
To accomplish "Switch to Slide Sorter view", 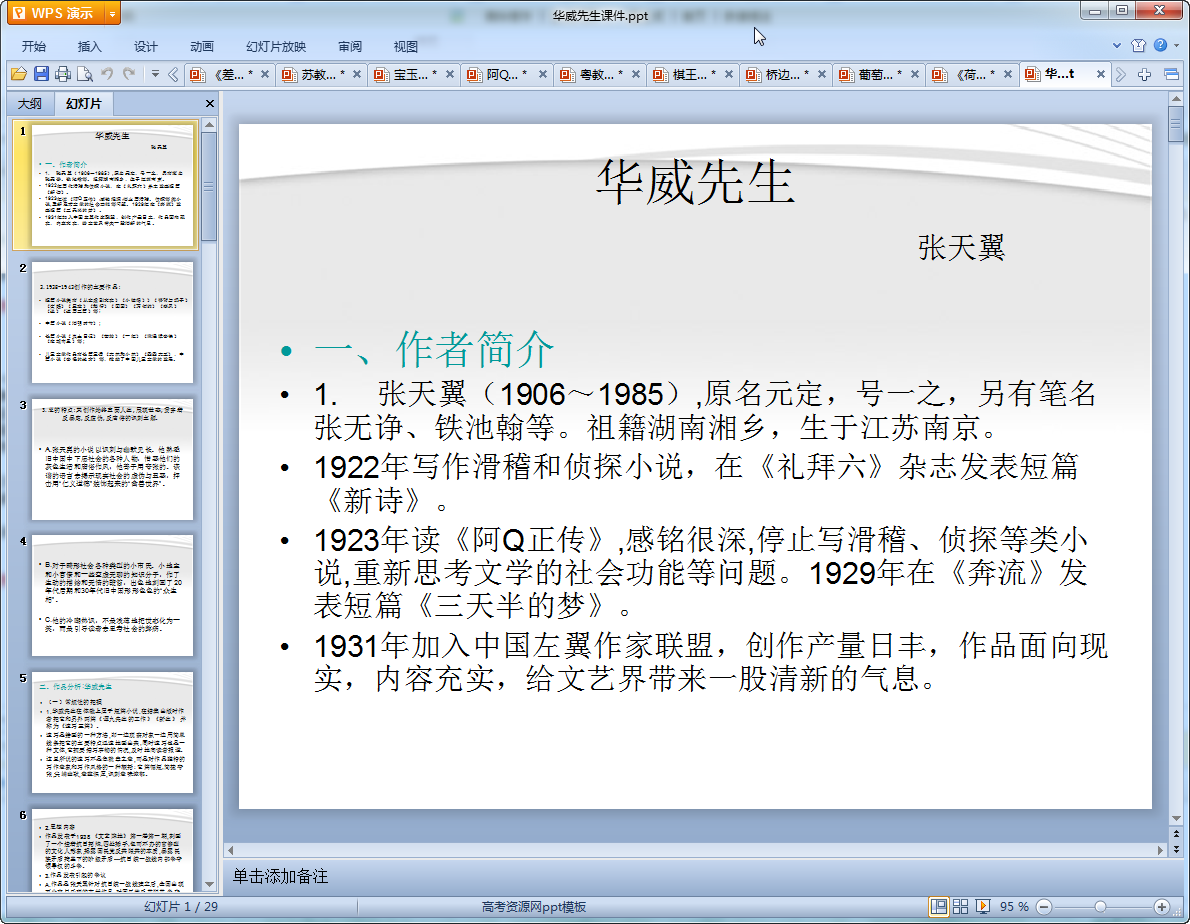I will [x=961, y=907].
